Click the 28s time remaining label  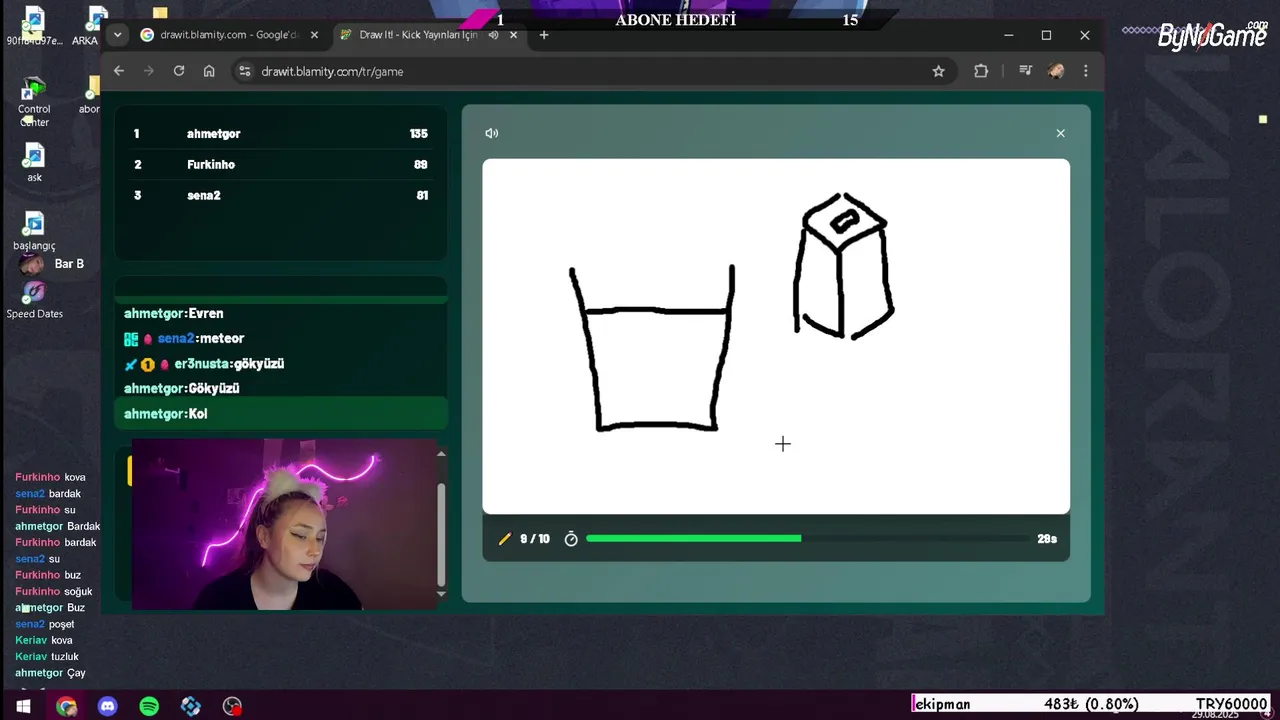pyautogui.click(x=1047, y=539)
